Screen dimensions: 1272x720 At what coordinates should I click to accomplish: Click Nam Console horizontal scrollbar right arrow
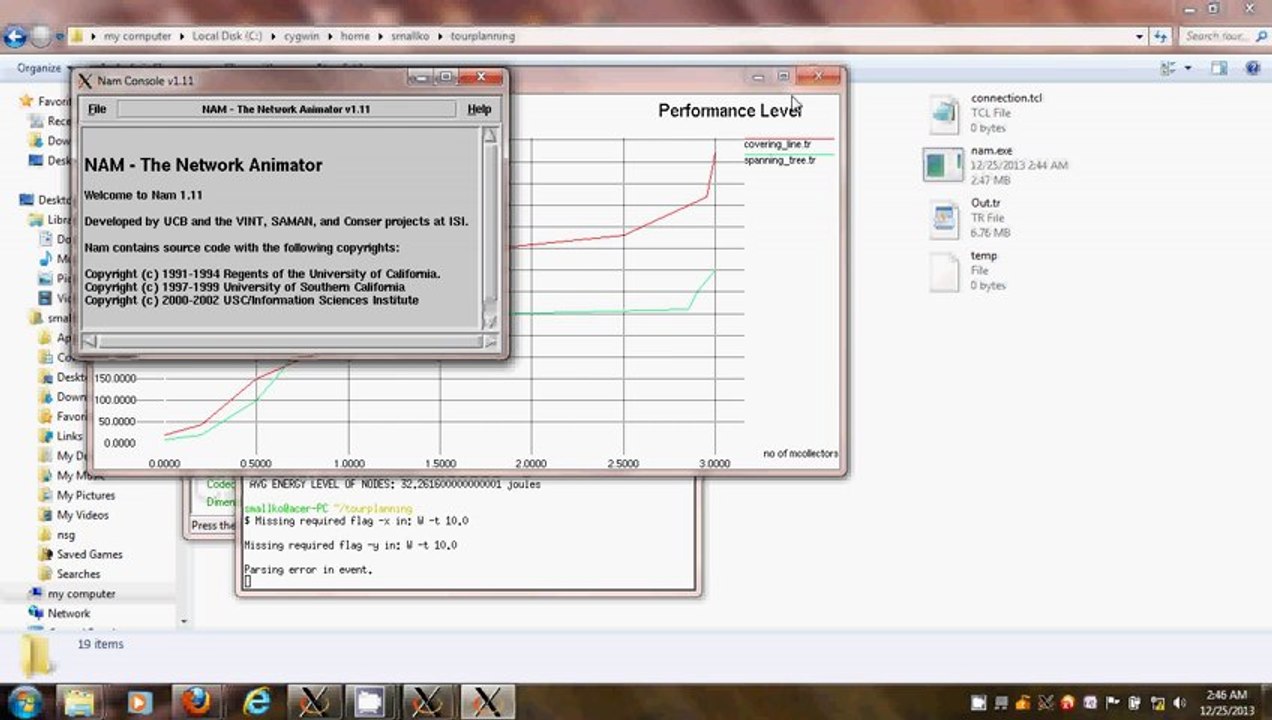[x=490, y=342]
